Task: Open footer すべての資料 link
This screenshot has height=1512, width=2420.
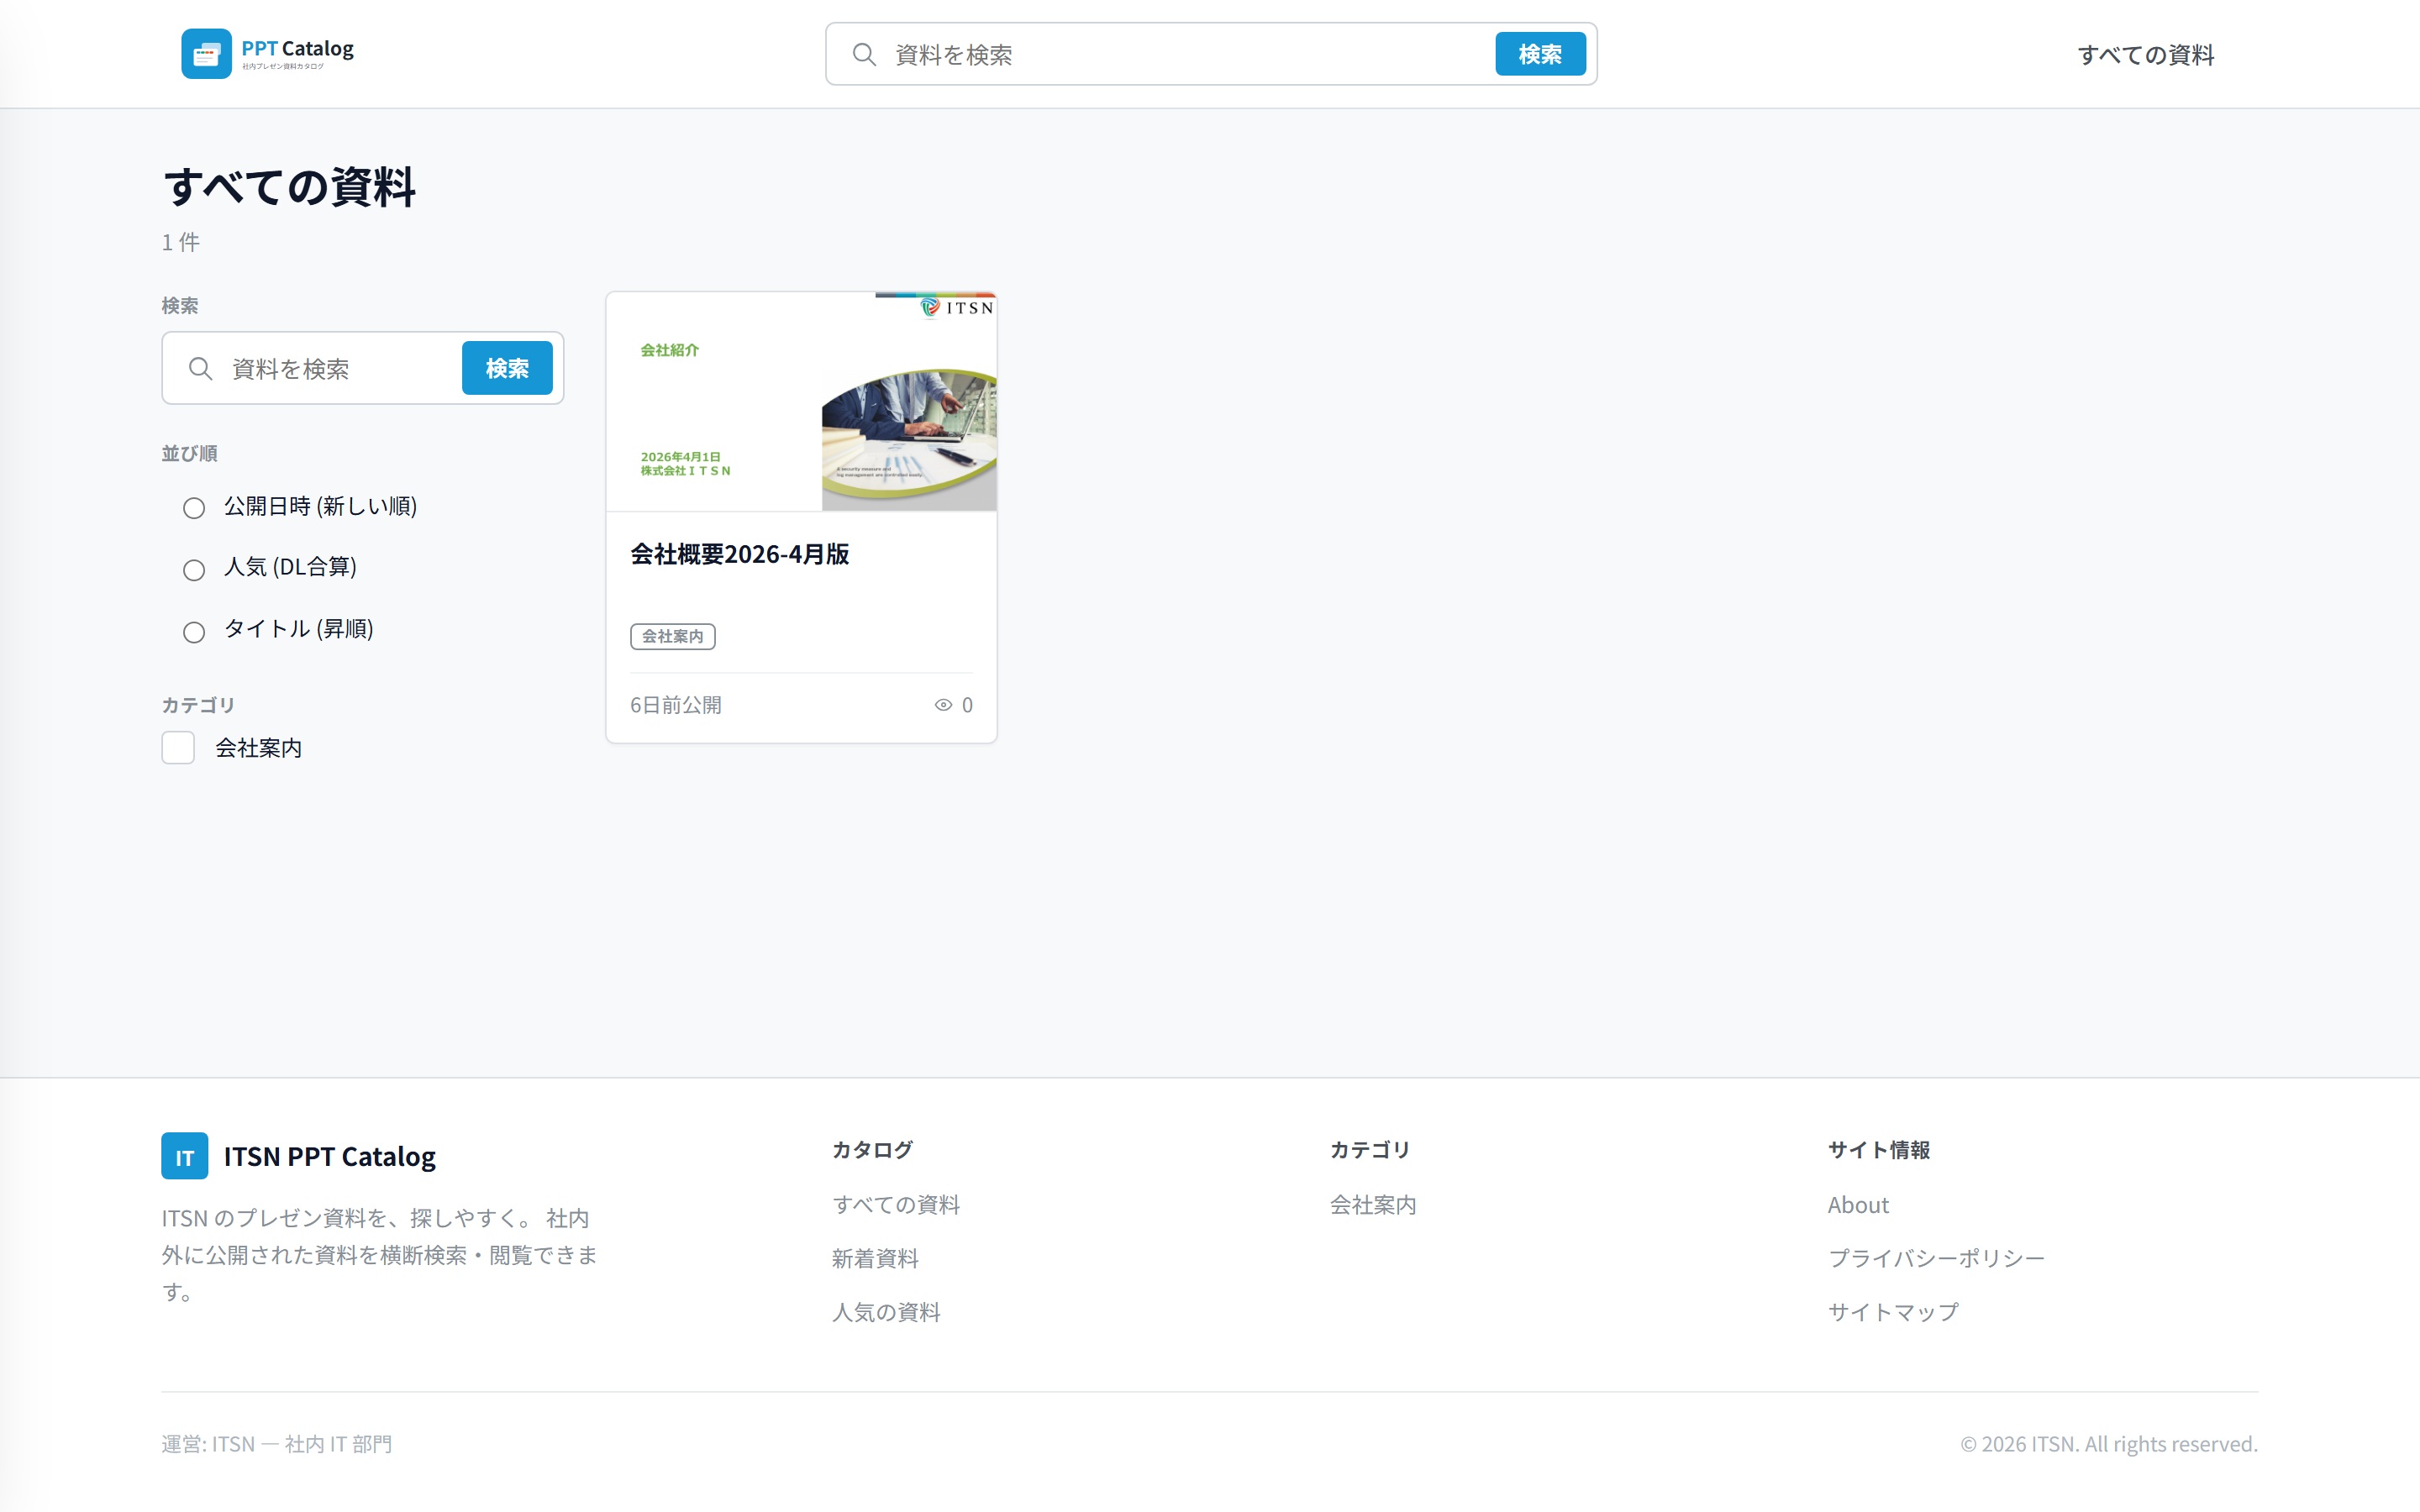Action: coord(896,1205)
